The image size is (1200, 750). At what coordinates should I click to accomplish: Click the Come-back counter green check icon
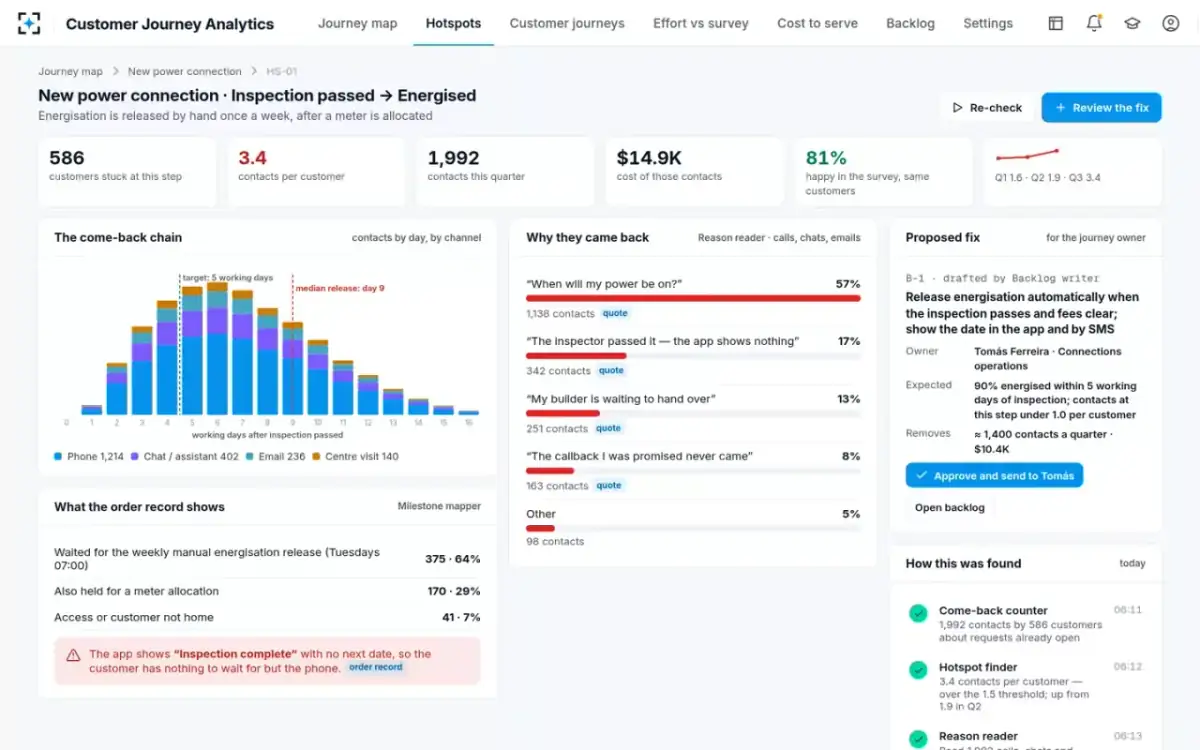click(917, 613)
